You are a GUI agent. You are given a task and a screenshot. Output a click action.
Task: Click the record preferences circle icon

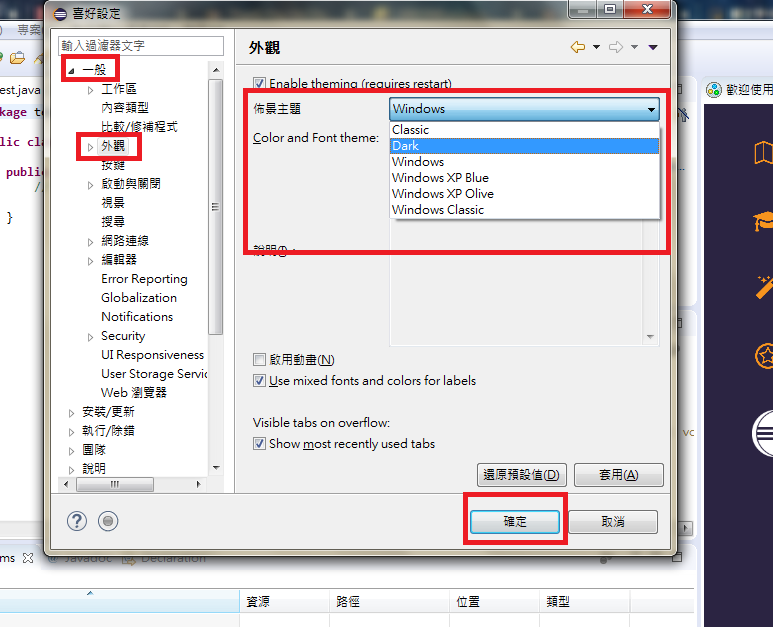click(x=108, y=521)
